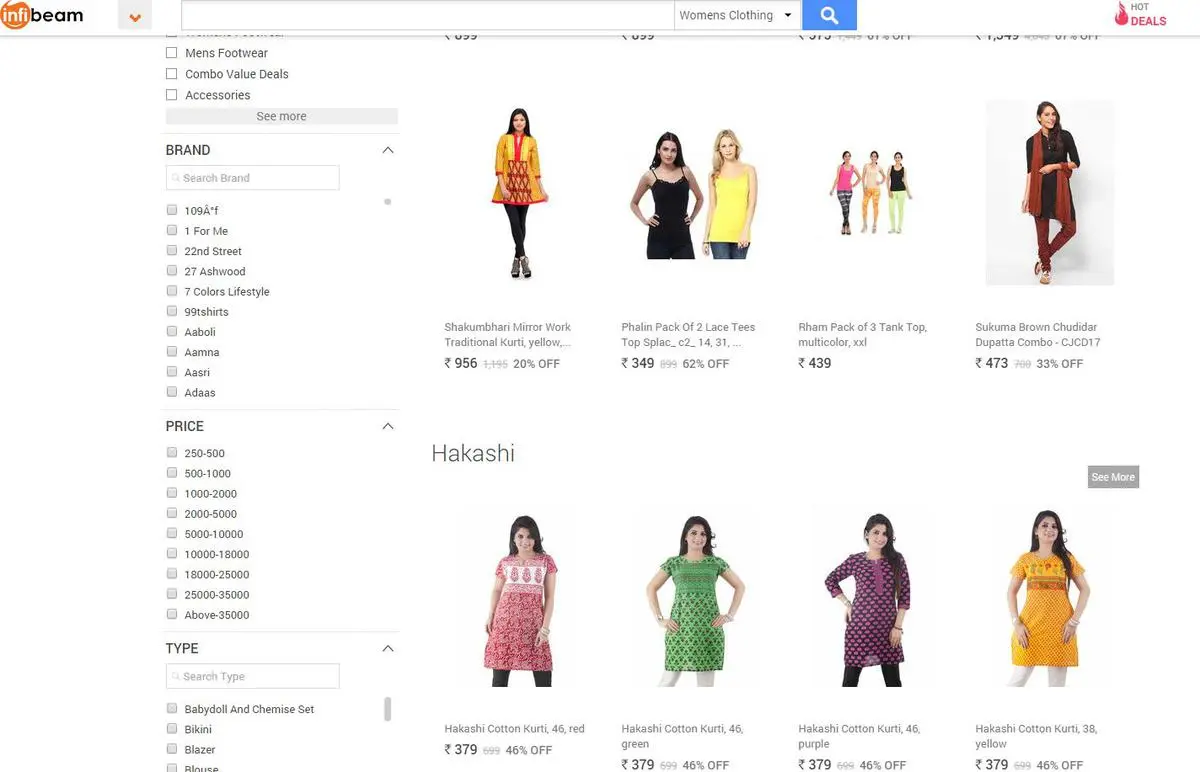Open the Rham tank top pack image
Viewport: 1200px width, 772px height.
(x=871, y=193)
